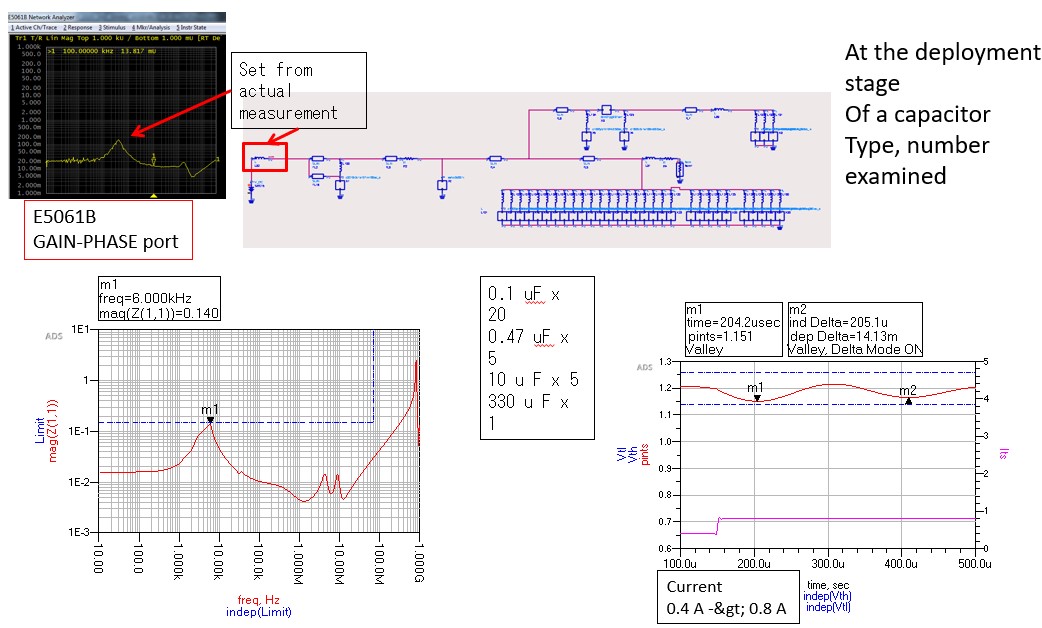Open the Mkr/Analysis menu
1042x628 pixels.
[x=152, y=28]
